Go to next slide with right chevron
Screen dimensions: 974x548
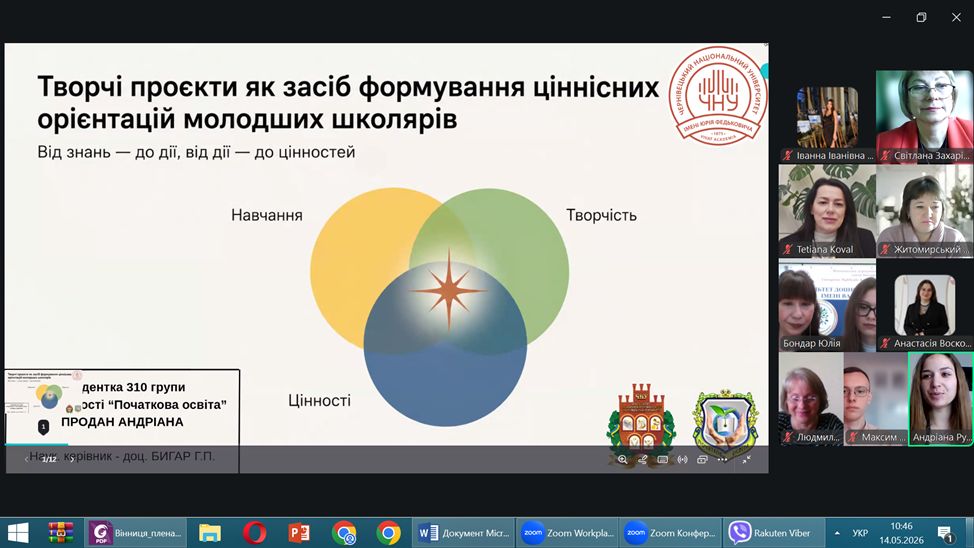pos(72,459)
